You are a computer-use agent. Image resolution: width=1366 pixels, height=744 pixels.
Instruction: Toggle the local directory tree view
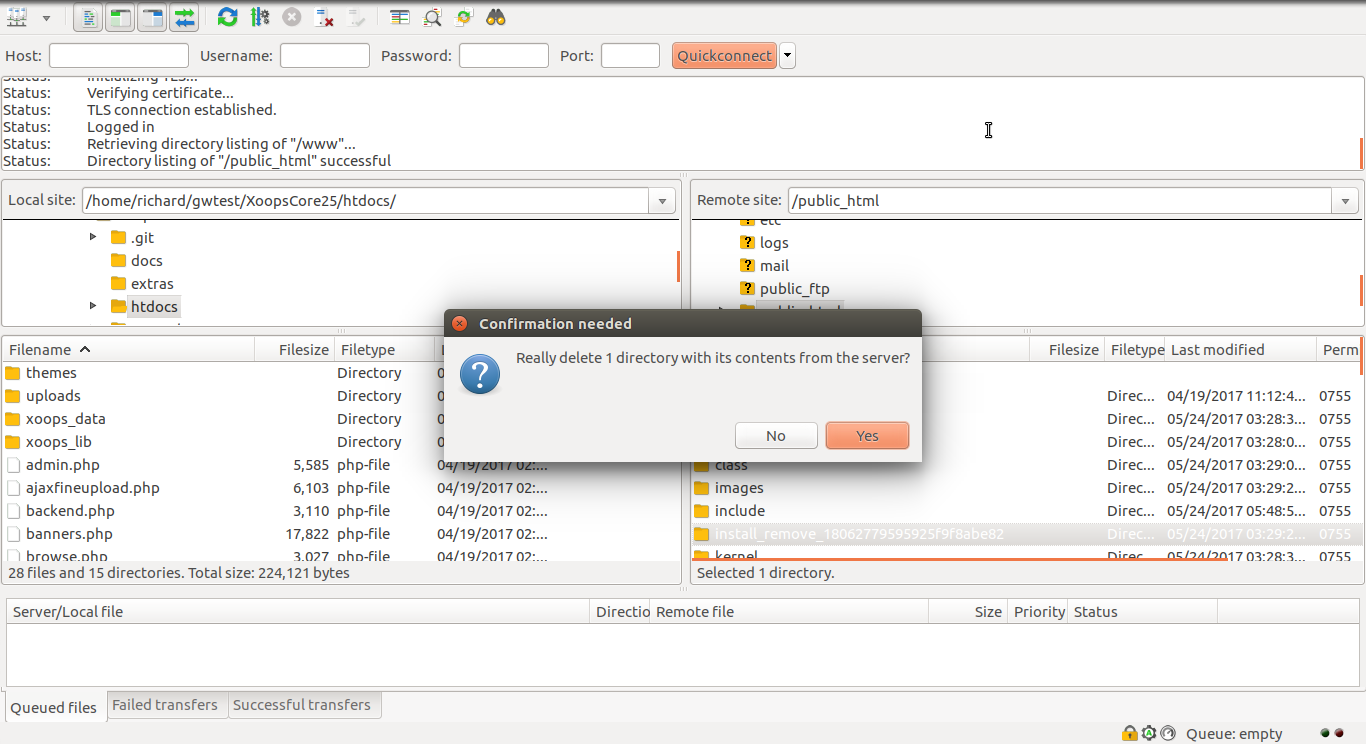(120, 17)
